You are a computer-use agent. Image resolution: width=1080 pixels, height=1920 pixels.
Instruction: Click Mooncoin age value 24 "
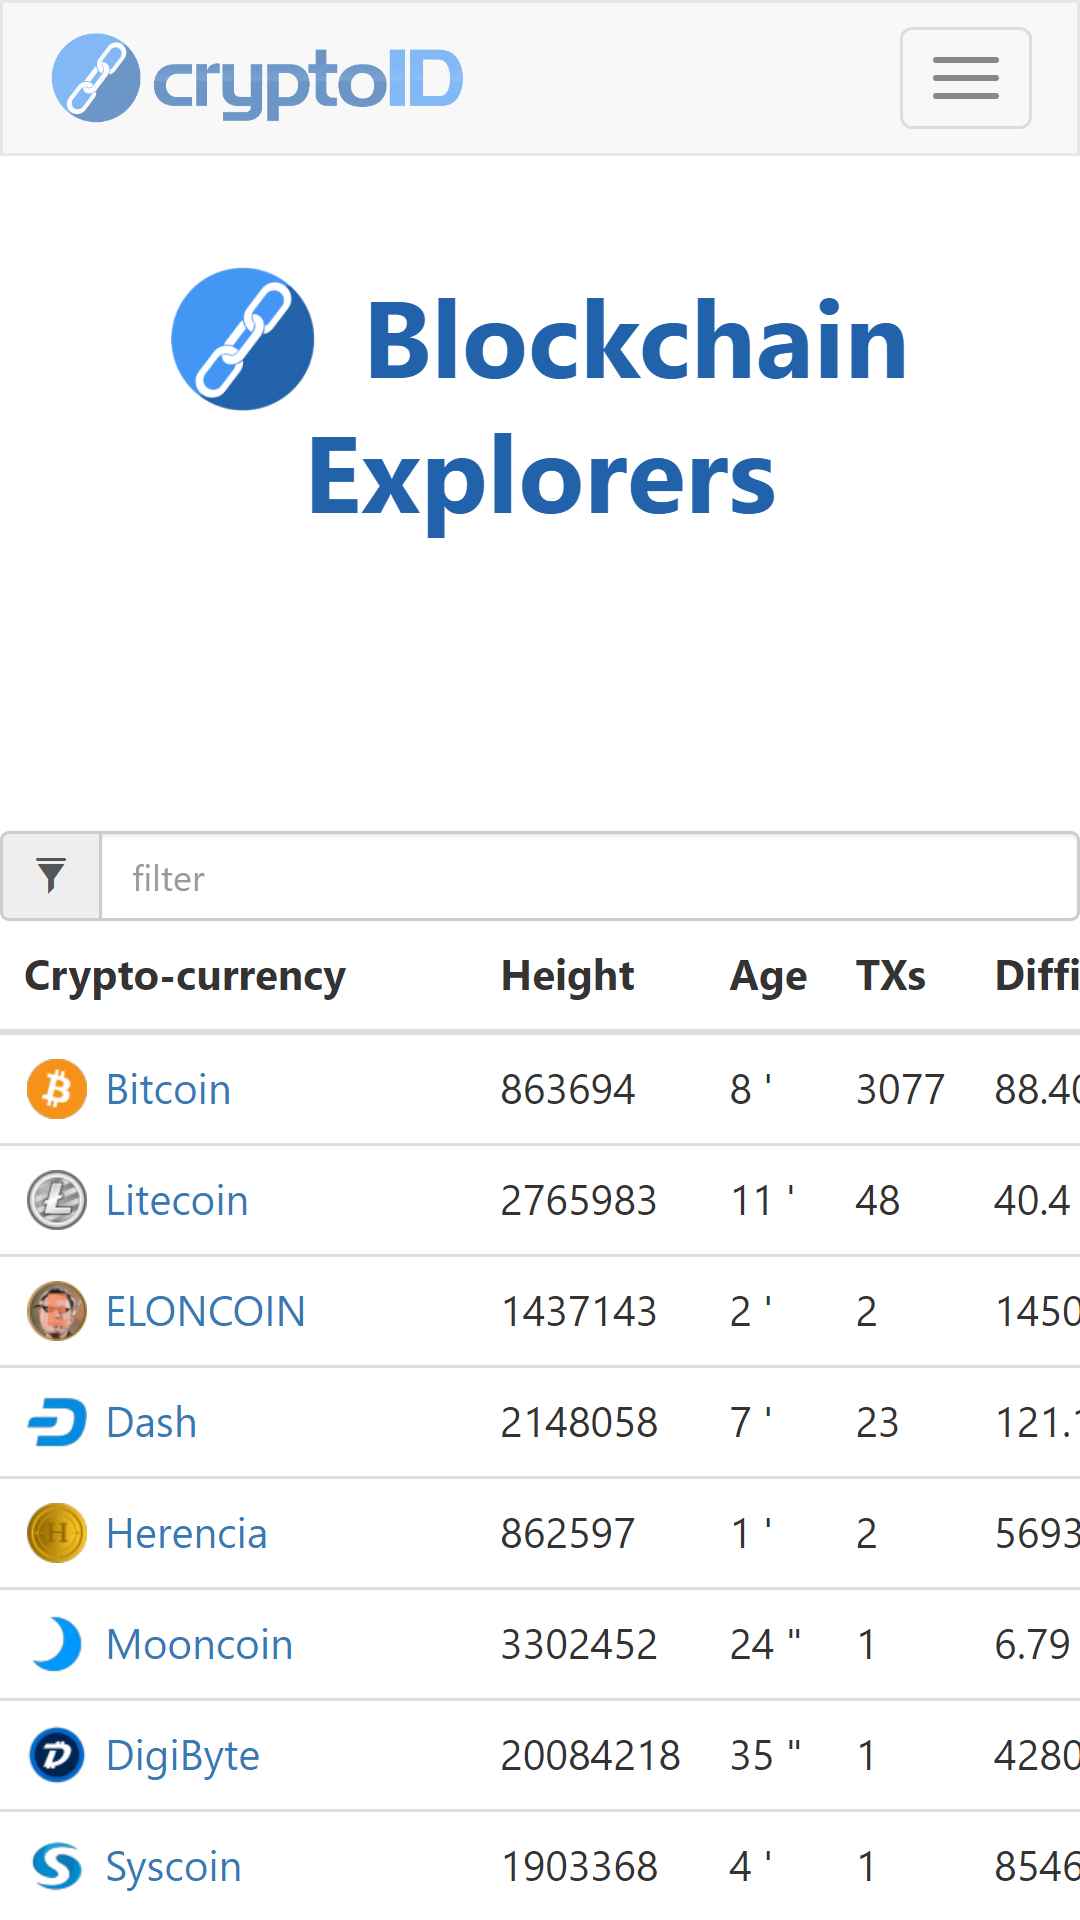[x=765, y=1644]
